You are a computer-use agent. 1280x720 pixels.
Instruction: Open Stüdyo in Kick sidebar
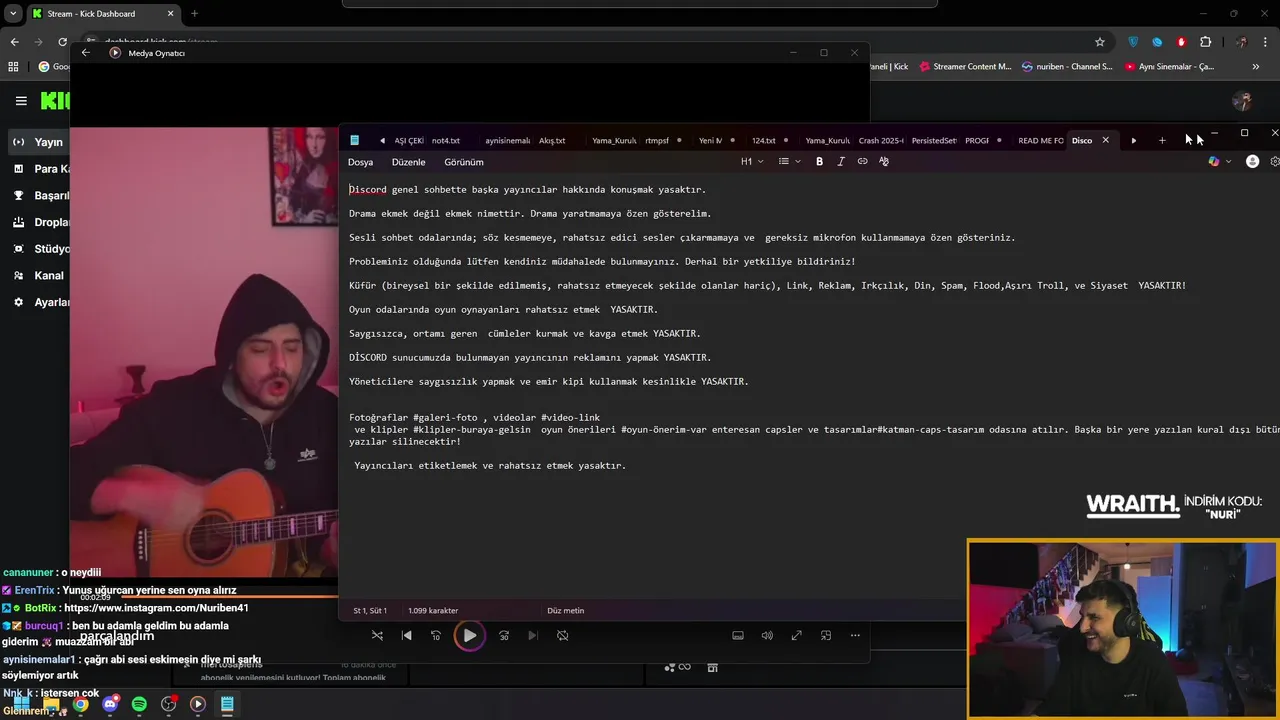coord(40,249)
